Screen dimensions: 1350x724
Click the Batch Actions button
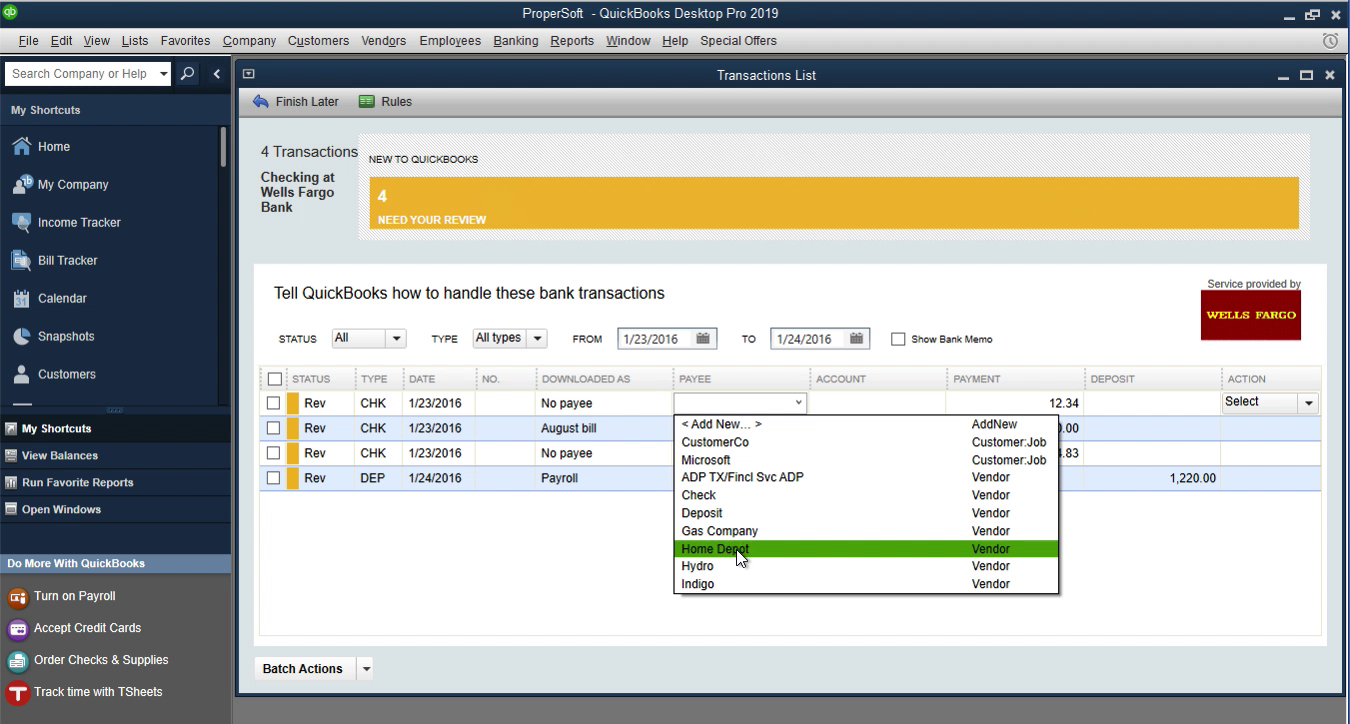pyautogui.click(x=303, y=669)
